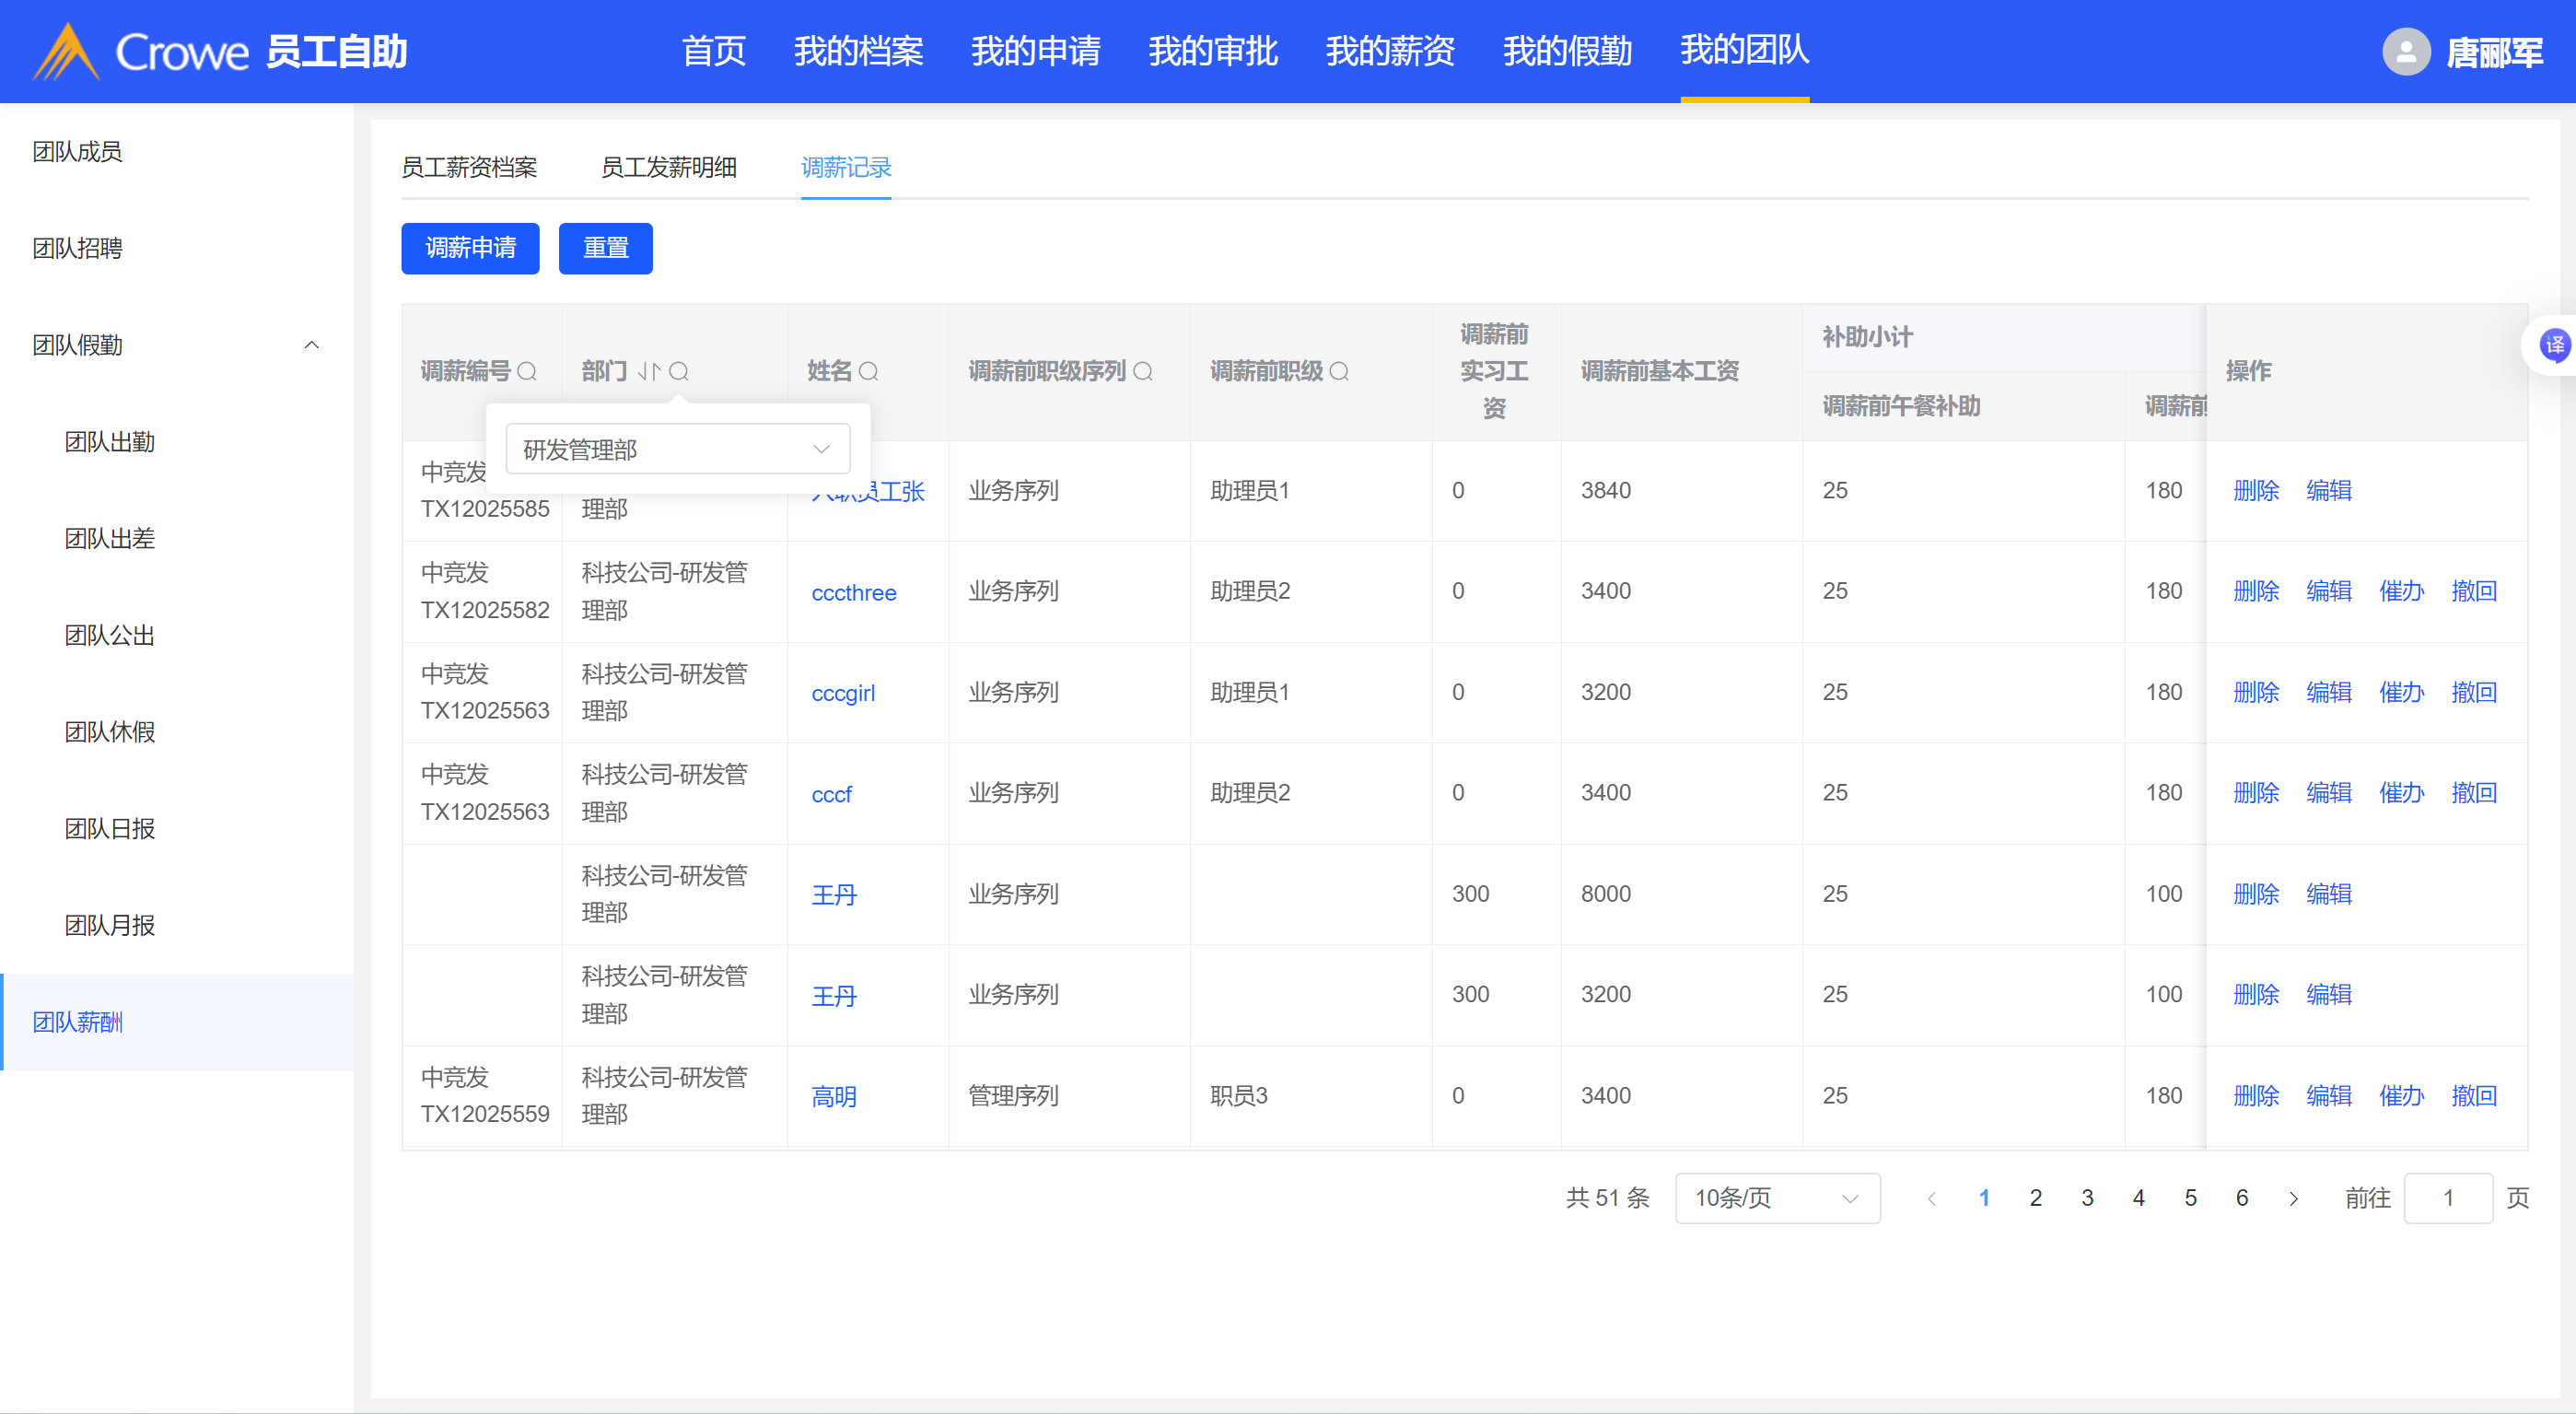
Task: Select 团队出差 in the sidebar
Action: pos(110,539)
